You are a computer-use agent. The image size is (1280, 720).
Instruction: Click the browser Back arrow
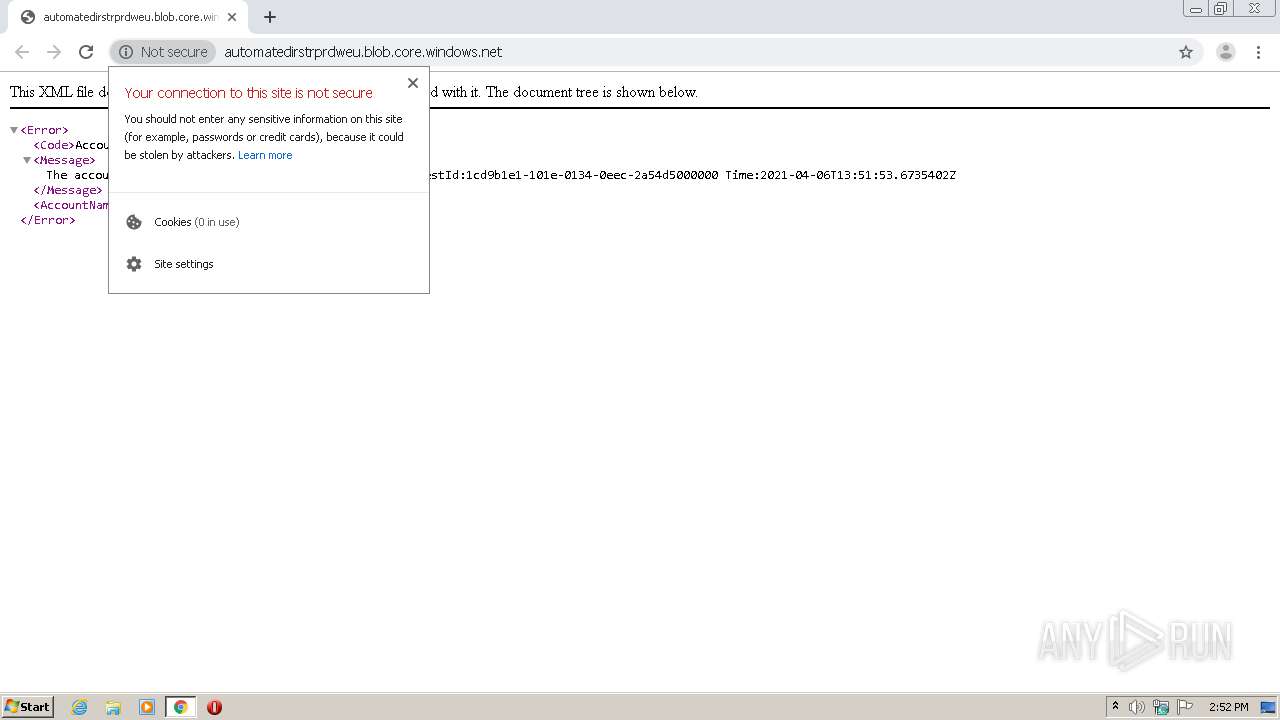pos(22,52)
